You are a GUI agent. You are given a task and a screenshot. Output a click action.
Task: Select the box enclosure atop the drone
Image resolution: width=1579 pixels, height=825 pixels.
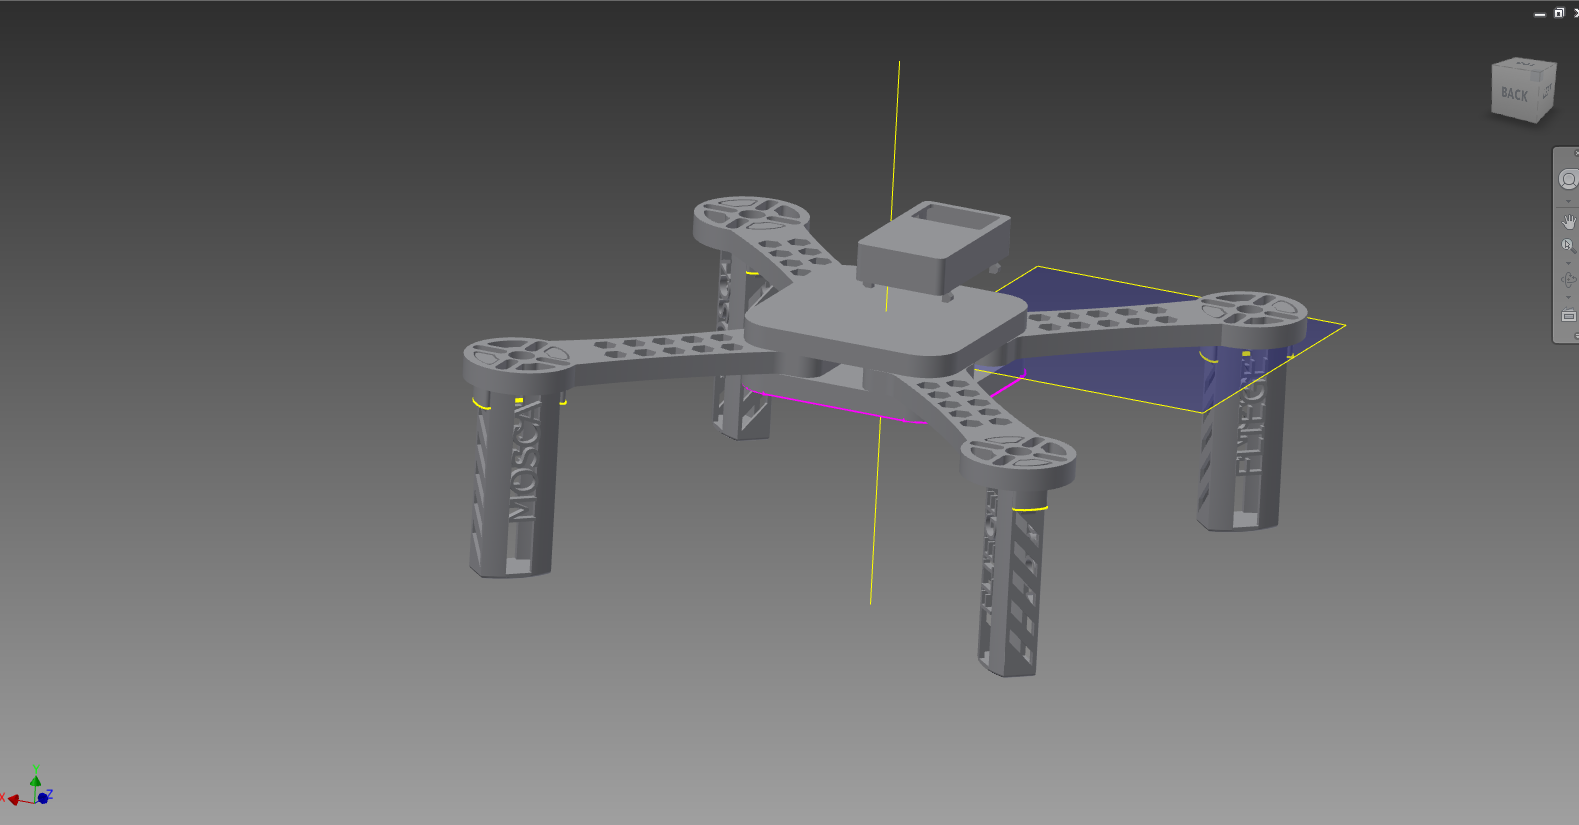[932, 247]
